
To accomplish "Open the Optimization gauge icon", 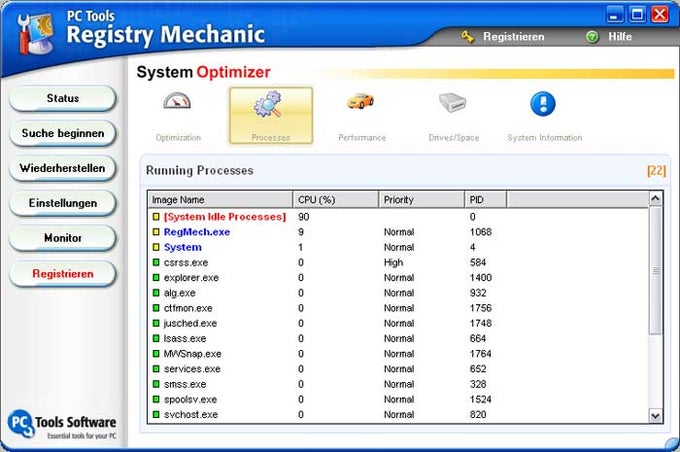I will point(177,101).
